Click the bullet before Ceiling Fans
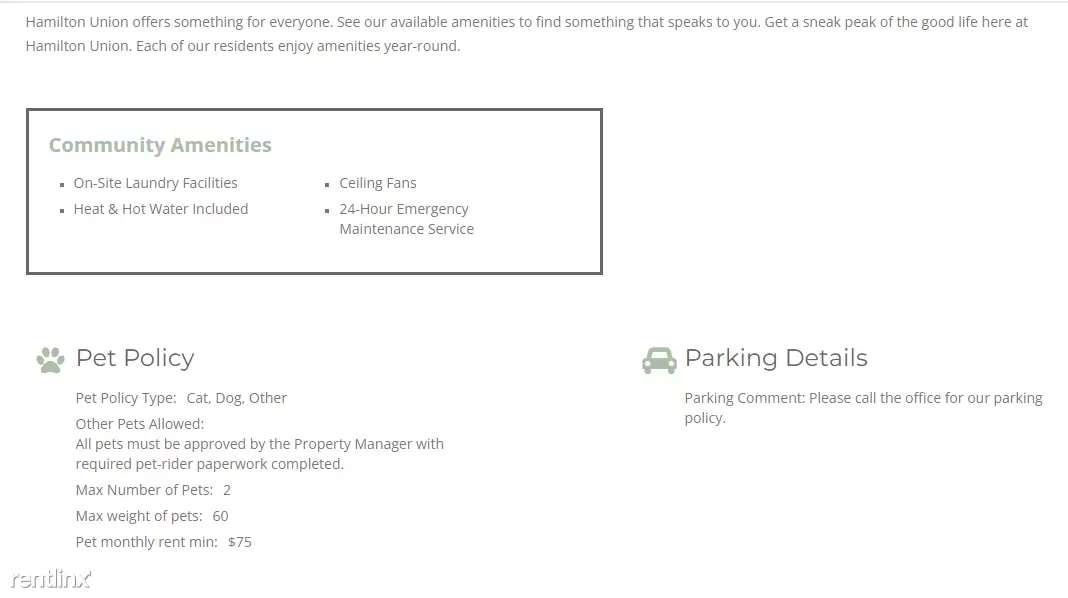Image resolution: width=1068 pixels, height=598 pixels. 327,185
